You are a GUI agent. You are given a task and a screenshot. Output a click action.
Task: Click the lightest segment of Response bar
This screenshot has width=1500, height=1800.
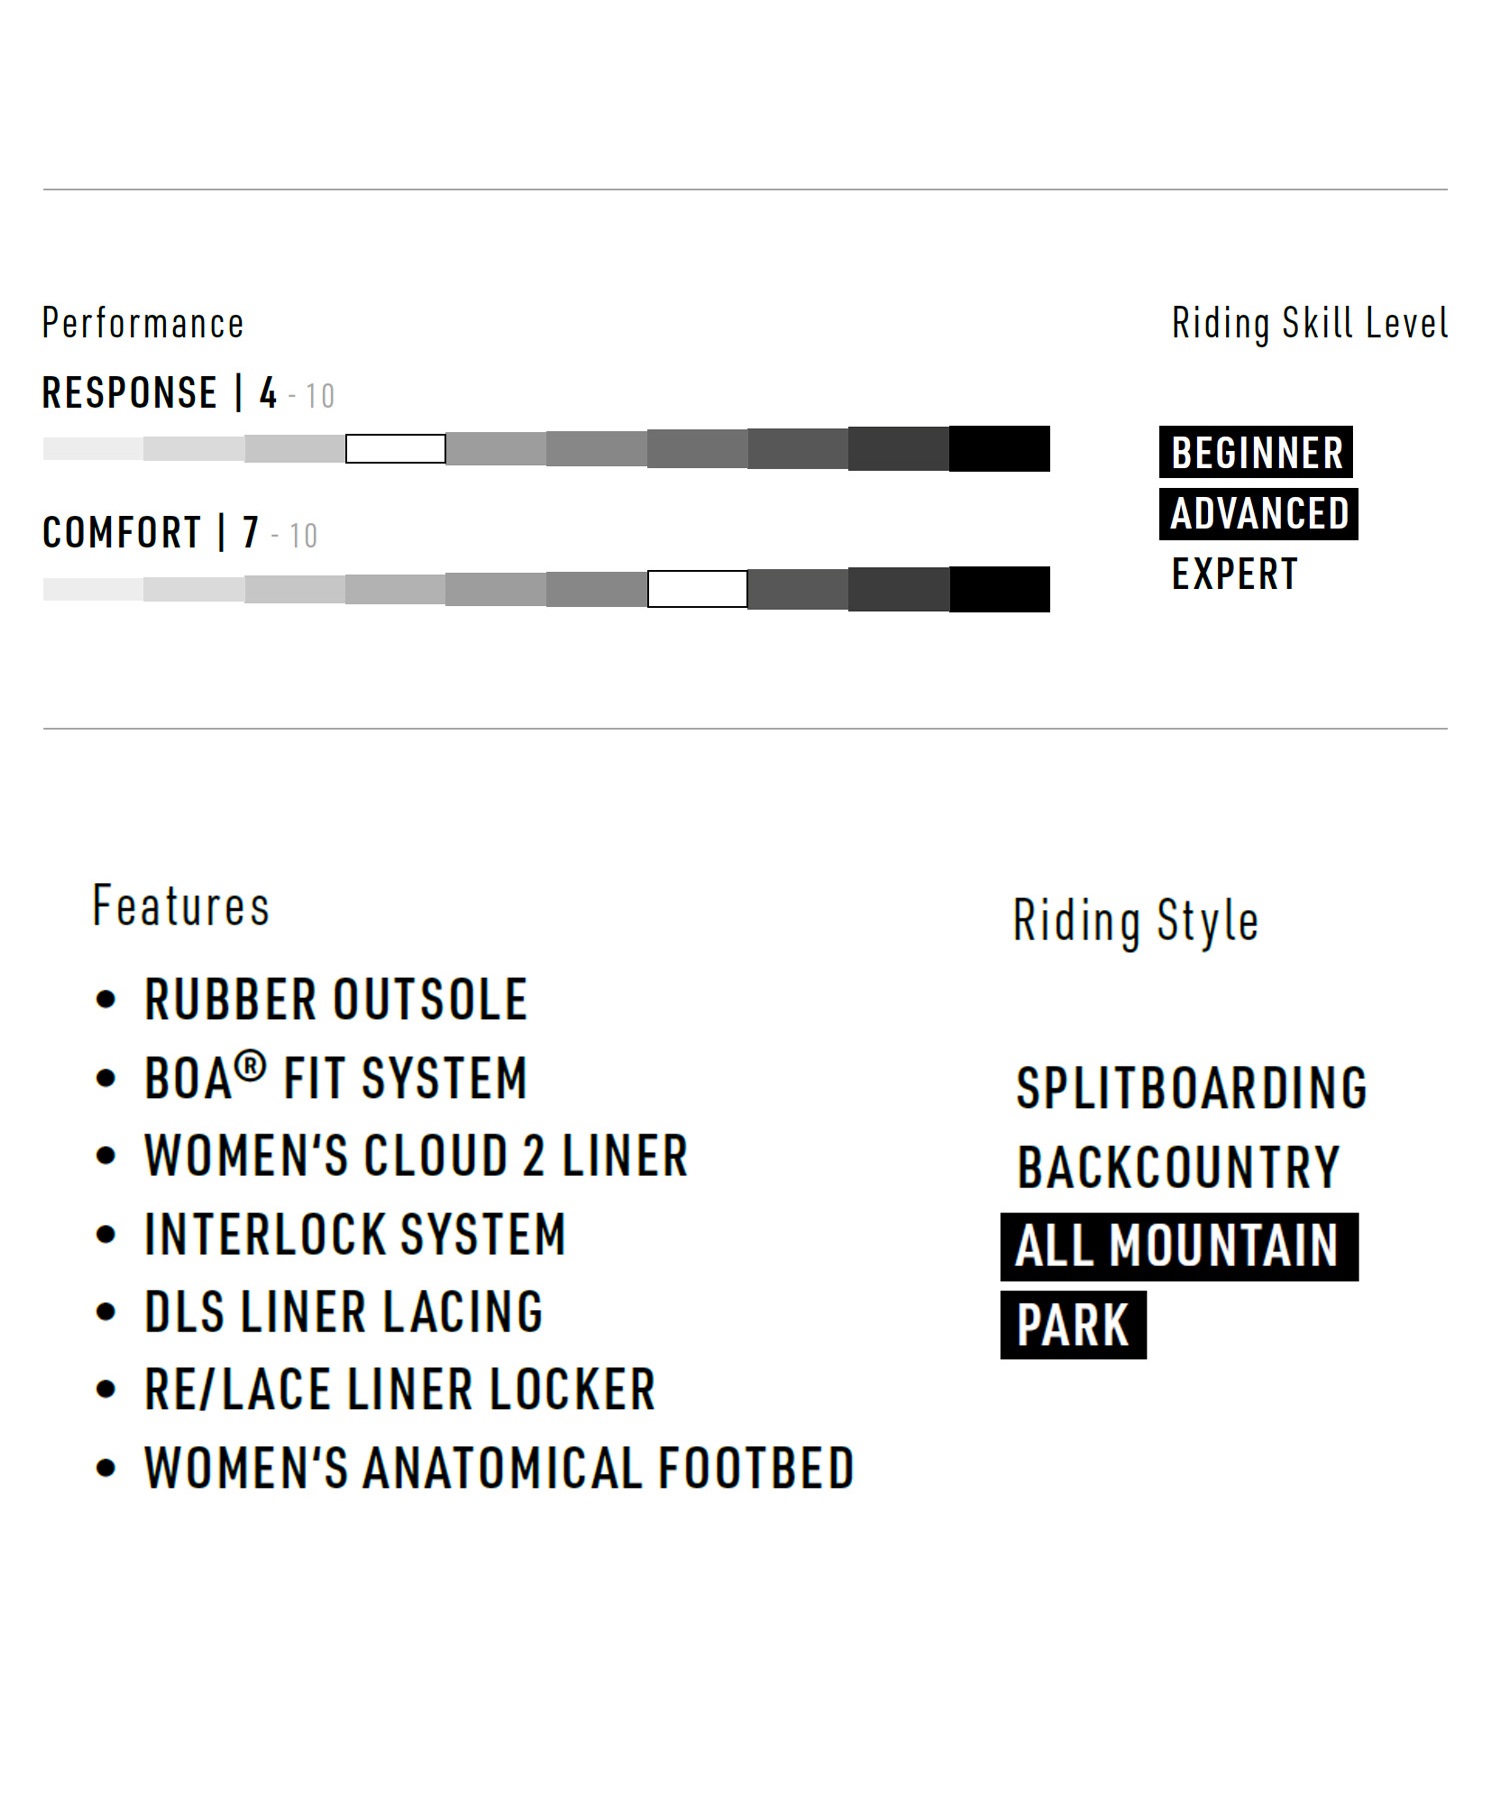93,449
